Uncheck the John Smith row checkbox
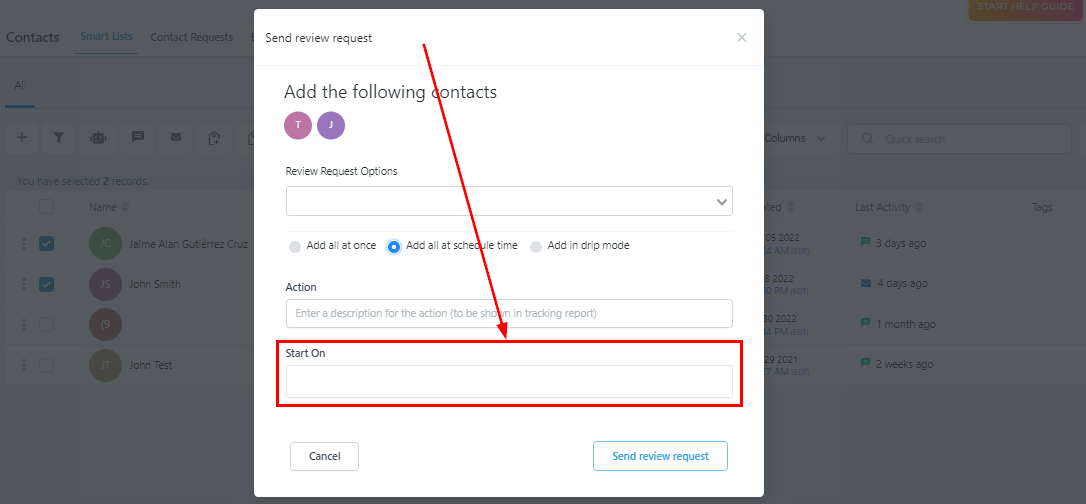The image size is (1086, 504). coord(47,284)
